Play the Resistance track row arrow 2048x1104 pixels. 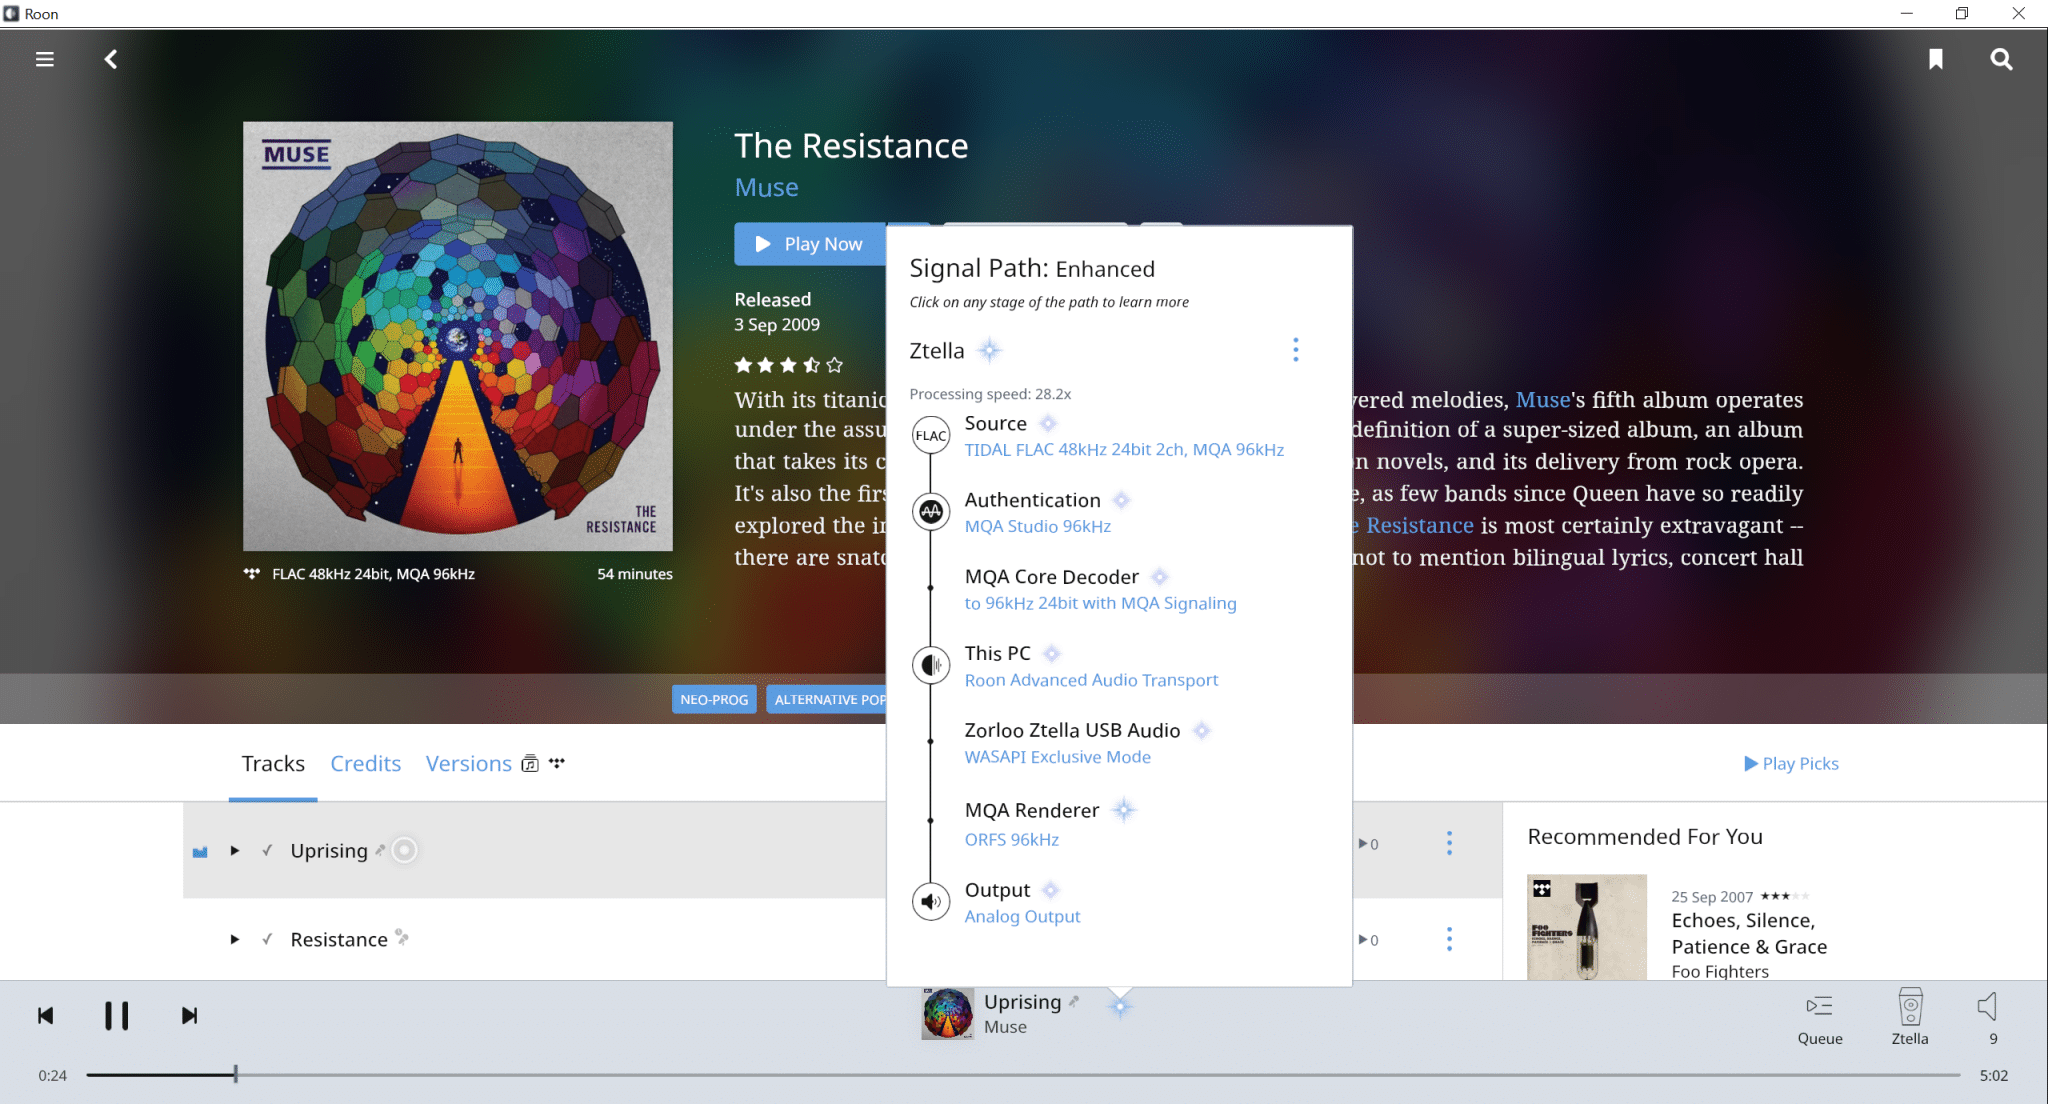click(x=235, y=940)
